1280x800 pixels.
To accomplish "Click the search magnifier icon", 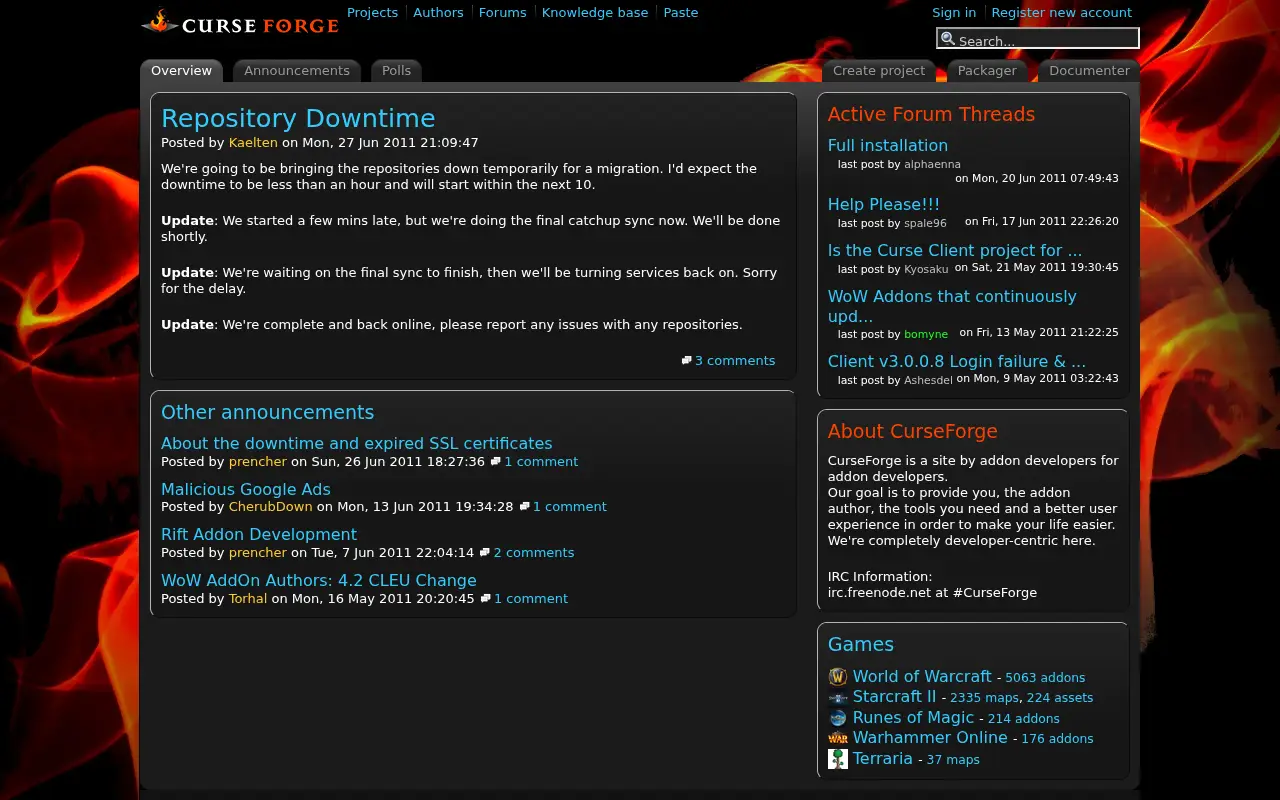I will click(948, 39).
